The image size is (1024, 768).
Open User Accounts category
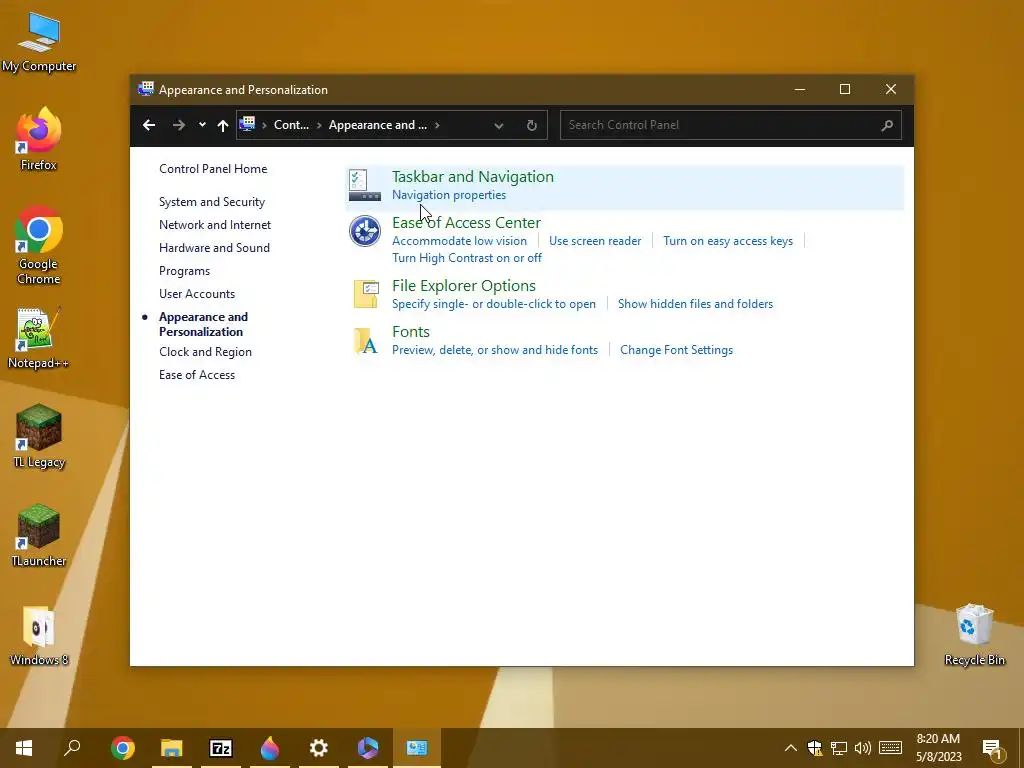tap(197, 294)
